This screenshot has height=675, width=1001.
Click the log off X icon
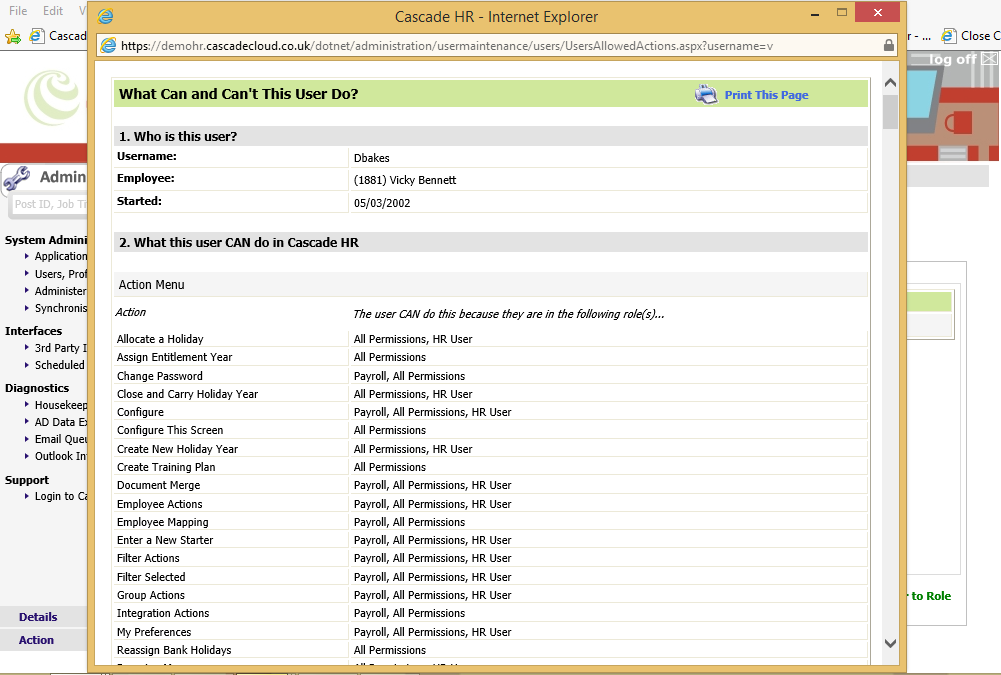(990, 59)
